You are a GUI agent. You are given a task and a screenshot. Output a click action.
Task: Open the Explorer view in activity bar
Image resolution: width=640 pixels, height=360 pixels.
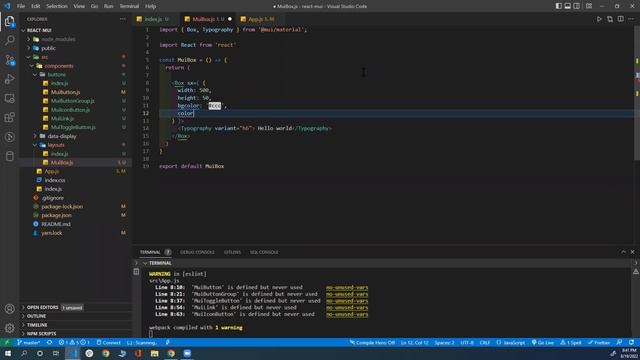pyautogui.click(x=9, y=21)
